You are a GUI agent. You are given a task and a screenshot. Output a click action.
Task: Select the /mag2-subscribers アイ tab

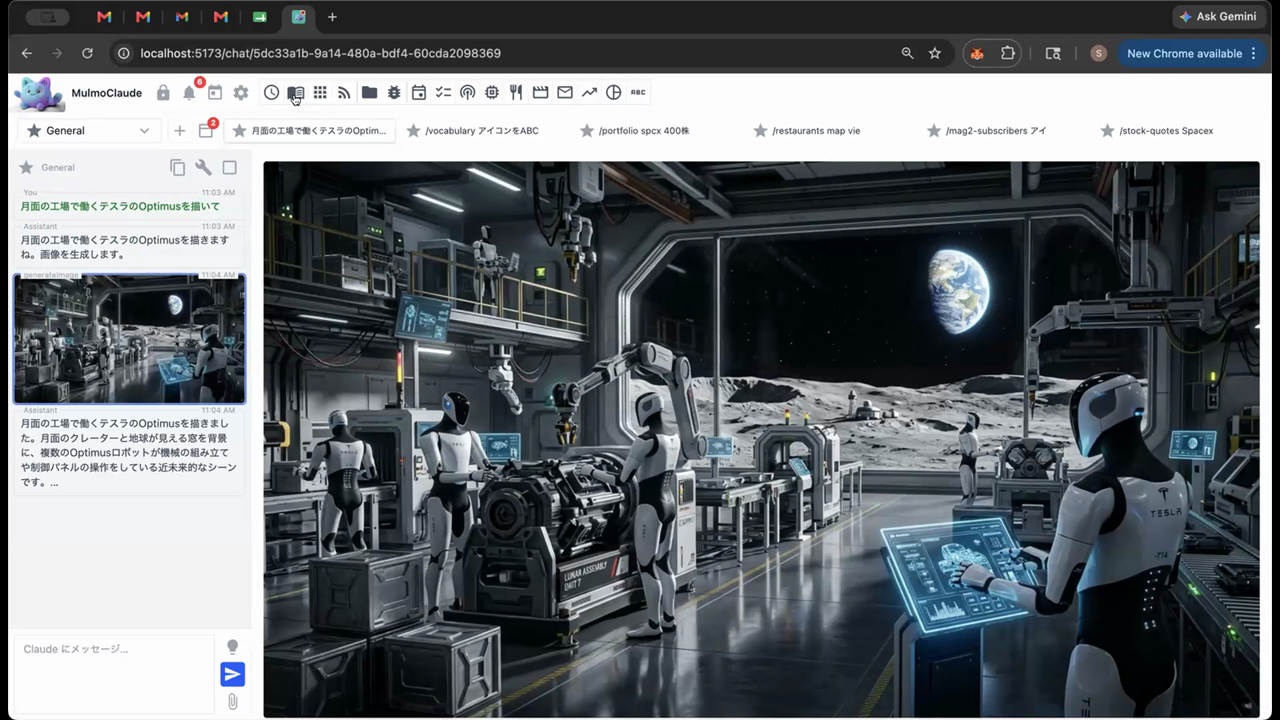(x=986, y=131)
